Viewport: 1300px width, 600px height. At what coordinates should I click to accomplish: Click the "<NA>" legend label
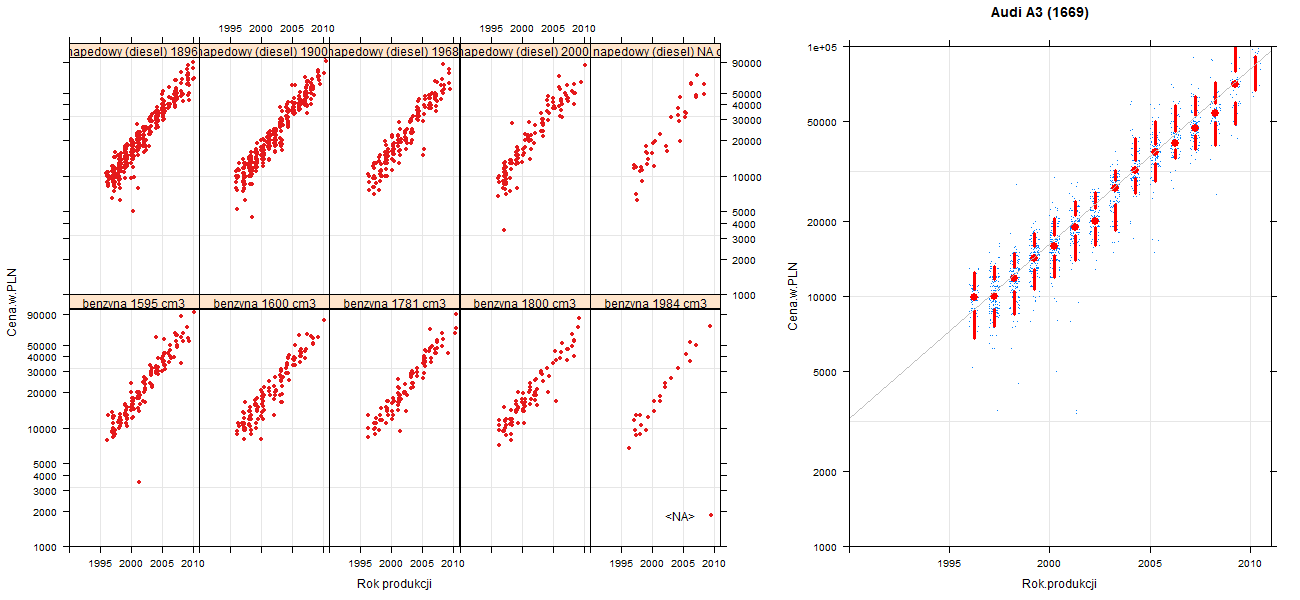[680, 516]
